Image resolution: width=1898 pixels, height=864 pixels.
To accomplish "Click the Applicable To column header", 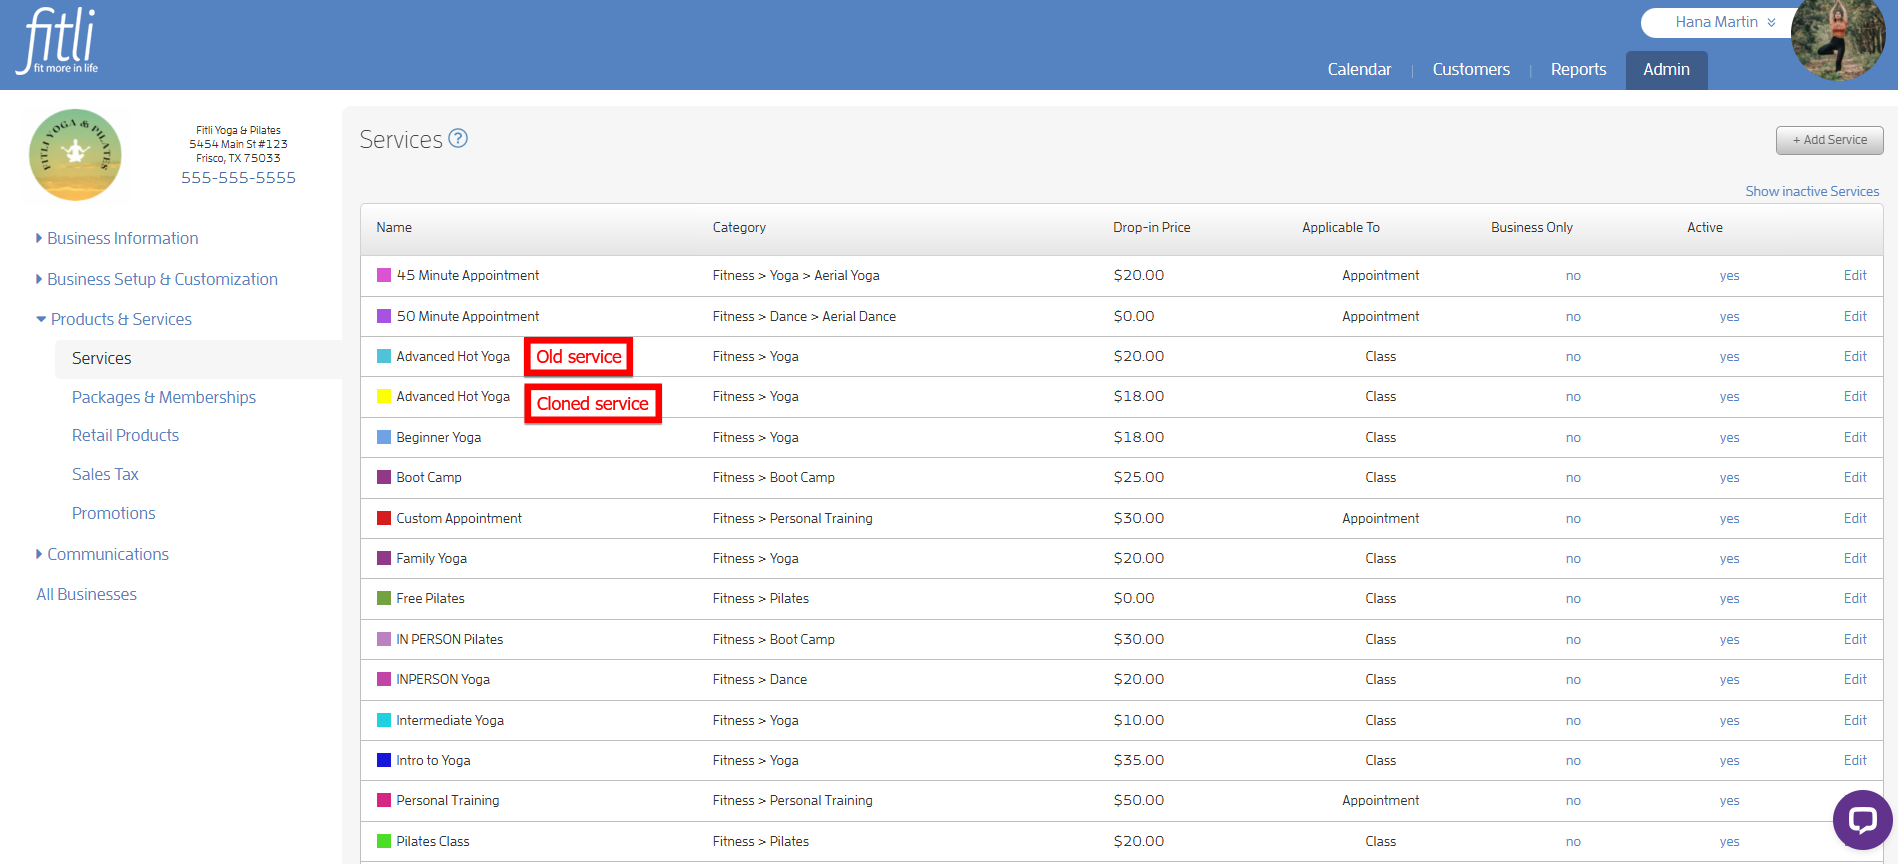I will pyautogui.click(x=1340, y=227).
